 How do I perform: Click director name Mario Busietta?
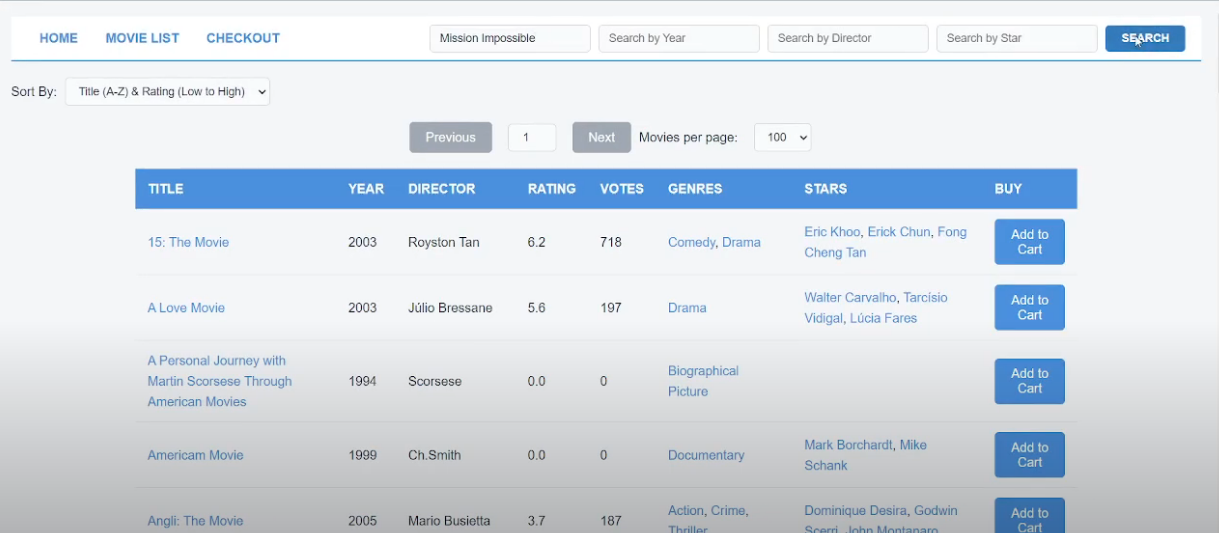pos(449,521)
